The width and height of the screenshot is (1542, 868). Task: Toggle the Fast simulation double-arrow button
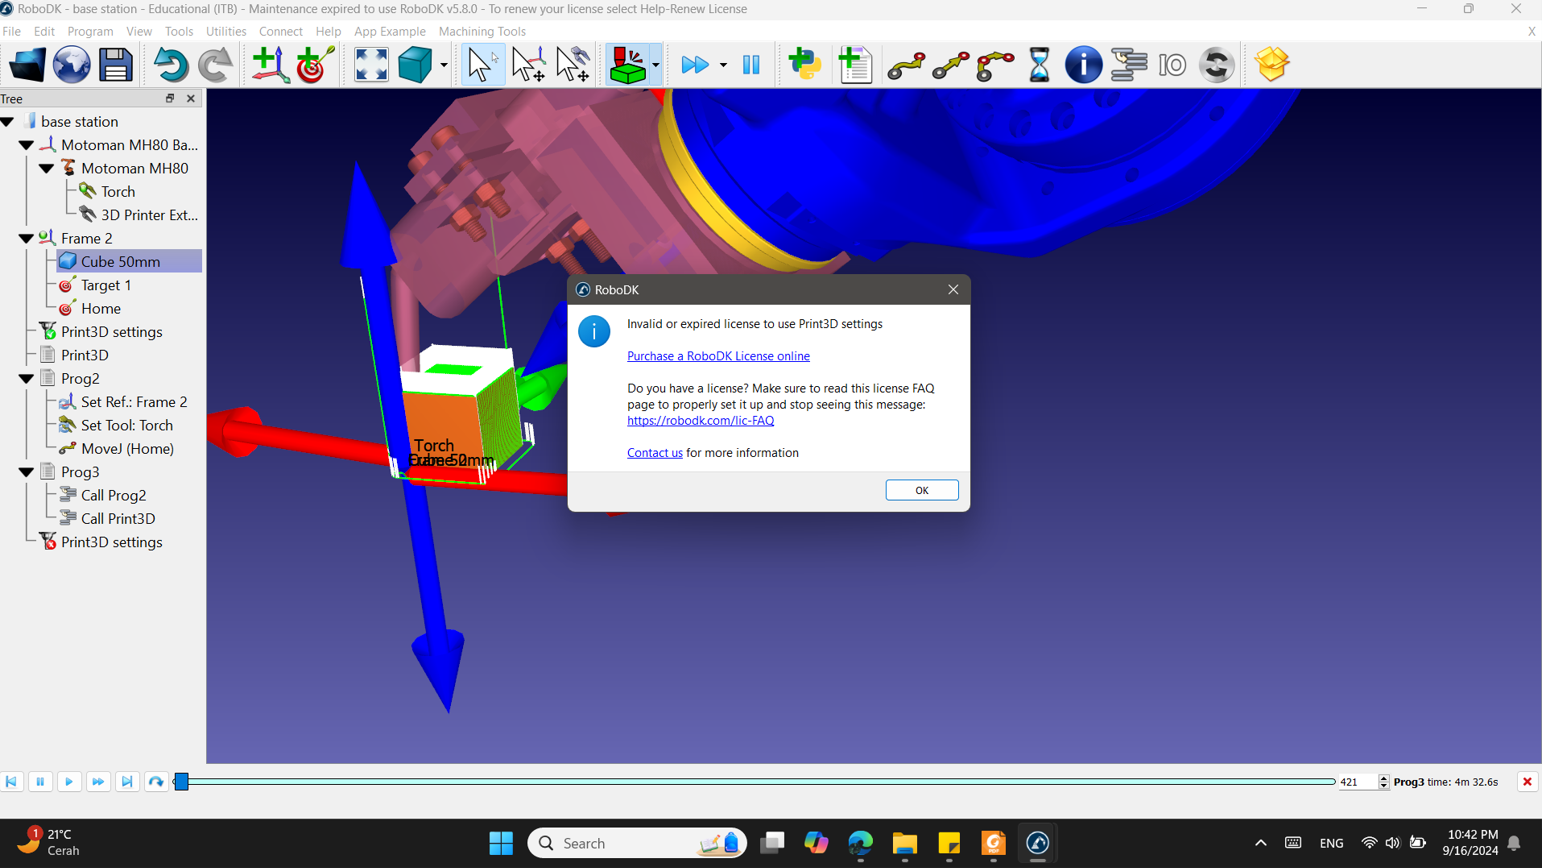pyautogui.click(x=694, y=65)
